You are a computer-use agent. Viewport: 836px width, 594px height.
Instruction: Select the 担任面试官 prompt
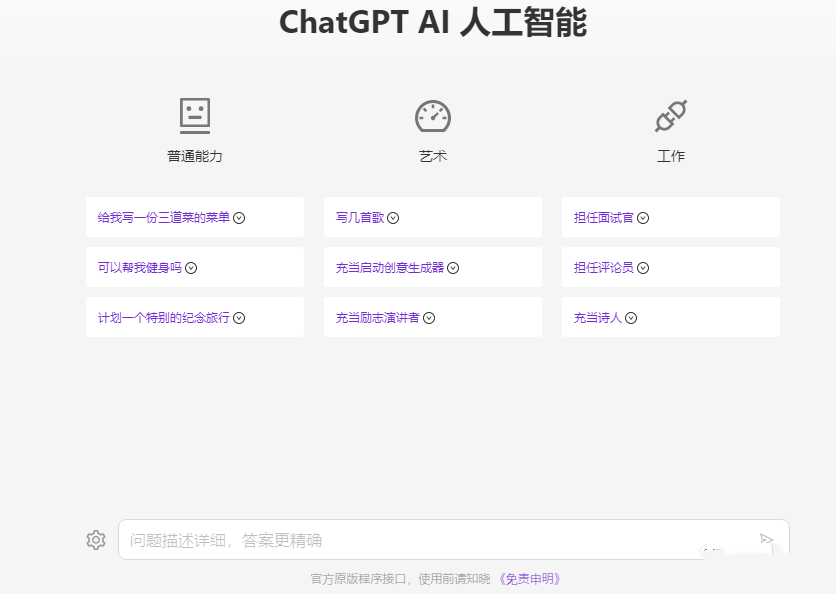pyautogui.click(x=604, y=218)
